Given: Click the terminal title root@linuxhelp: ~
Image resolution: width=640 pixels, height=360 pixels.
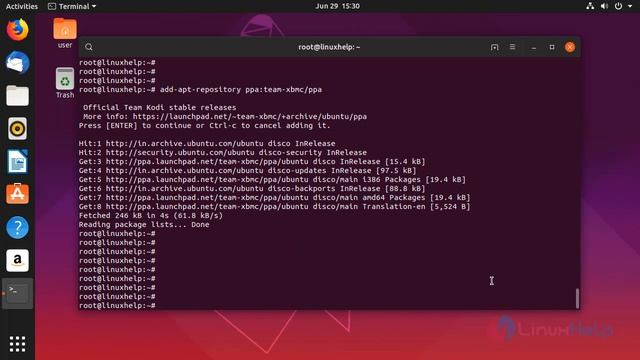Looking at the screenshot, I should click(x=329, y=47).
